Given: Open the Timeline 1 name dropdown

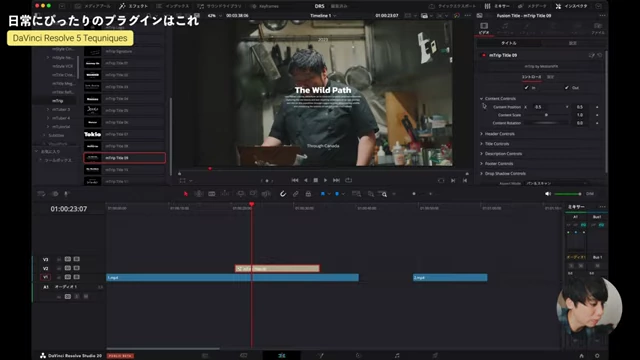Looking at the screenshot, I should [323, 16].
